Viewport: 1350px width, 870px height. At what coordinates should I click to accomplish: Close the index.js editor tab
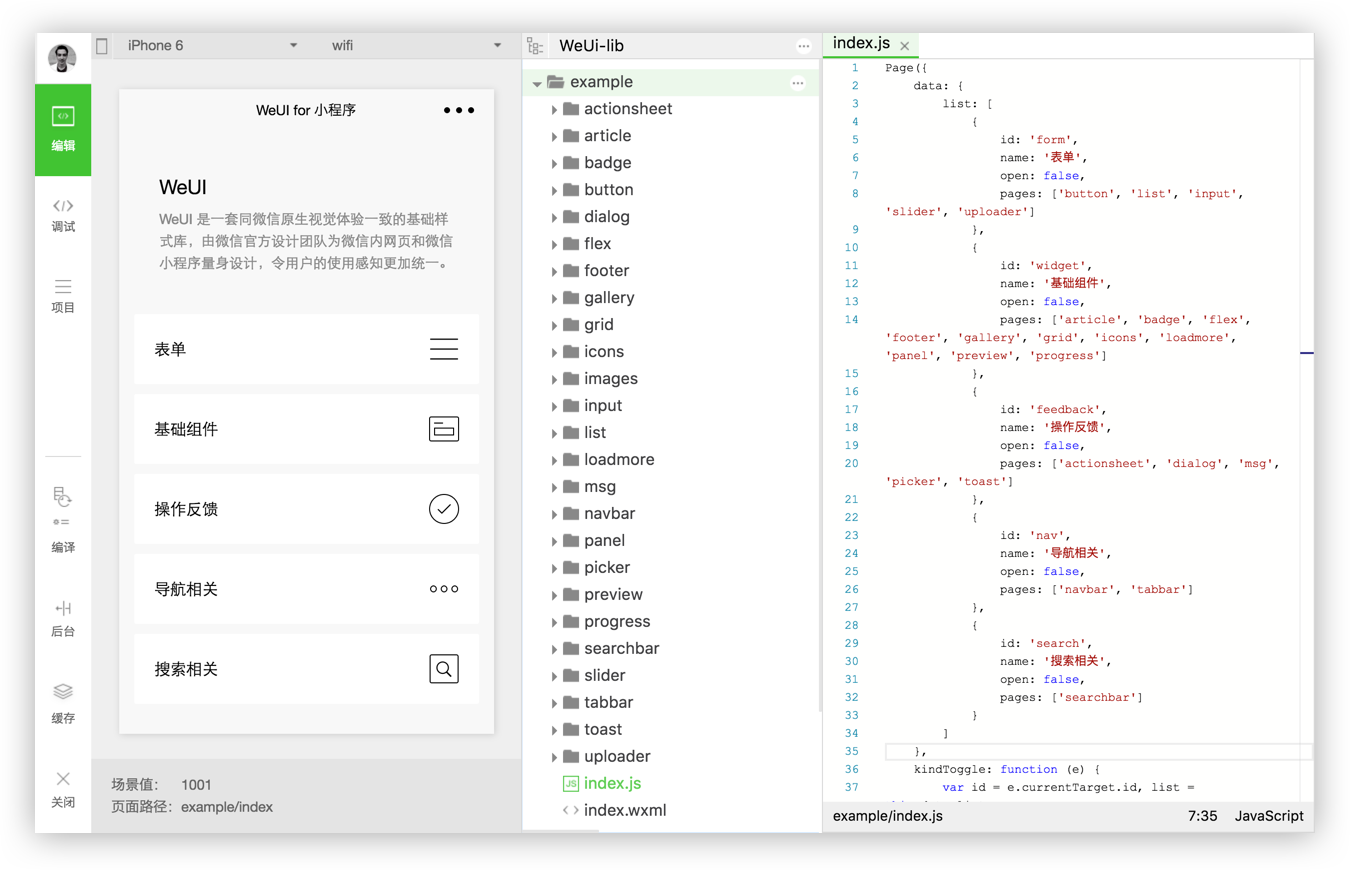[x=904, y=46]
